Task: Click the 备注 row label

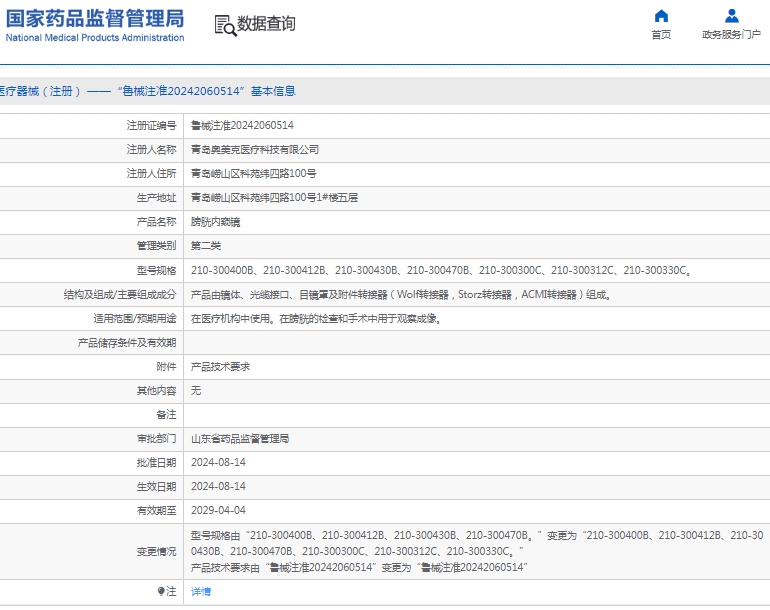Action: [x=166, y=415]
